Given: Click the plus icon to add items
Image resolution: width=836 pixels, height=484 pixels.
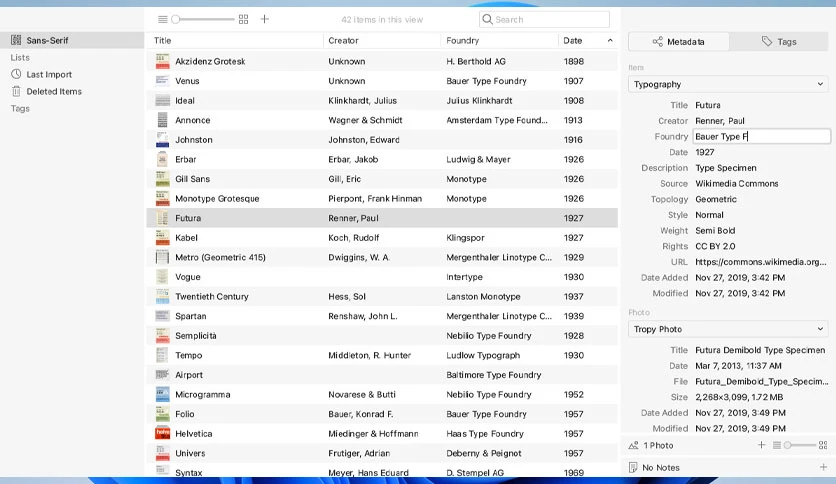Looking at the screenshot, I should (264, 19).
